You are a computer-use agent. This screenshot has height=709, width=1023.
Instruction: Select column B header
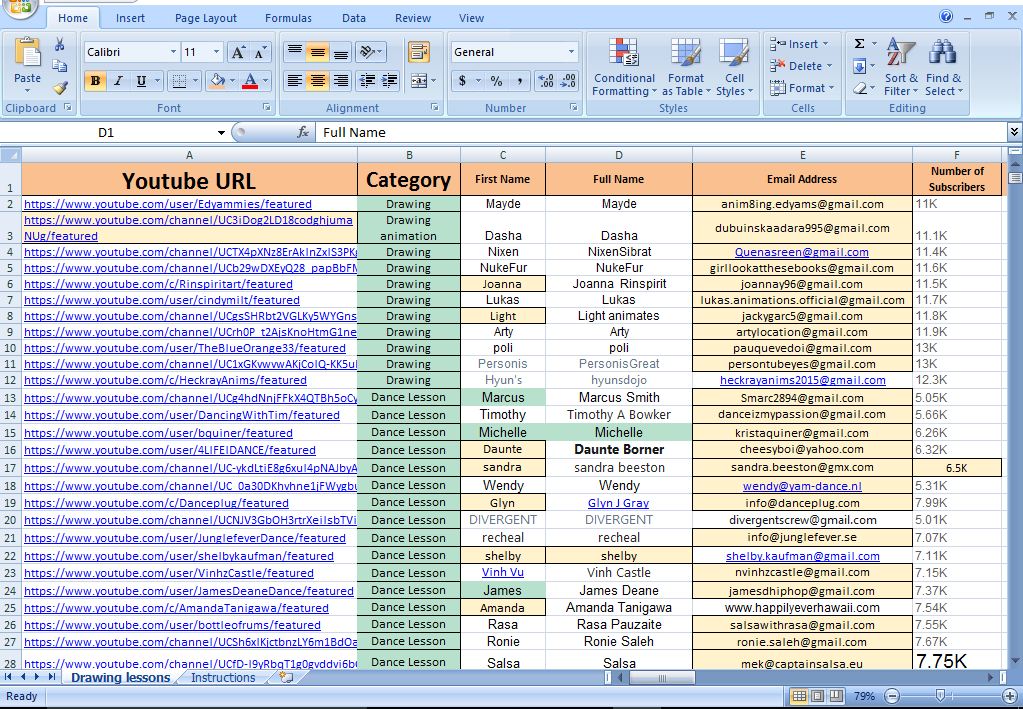coord(409,155)
